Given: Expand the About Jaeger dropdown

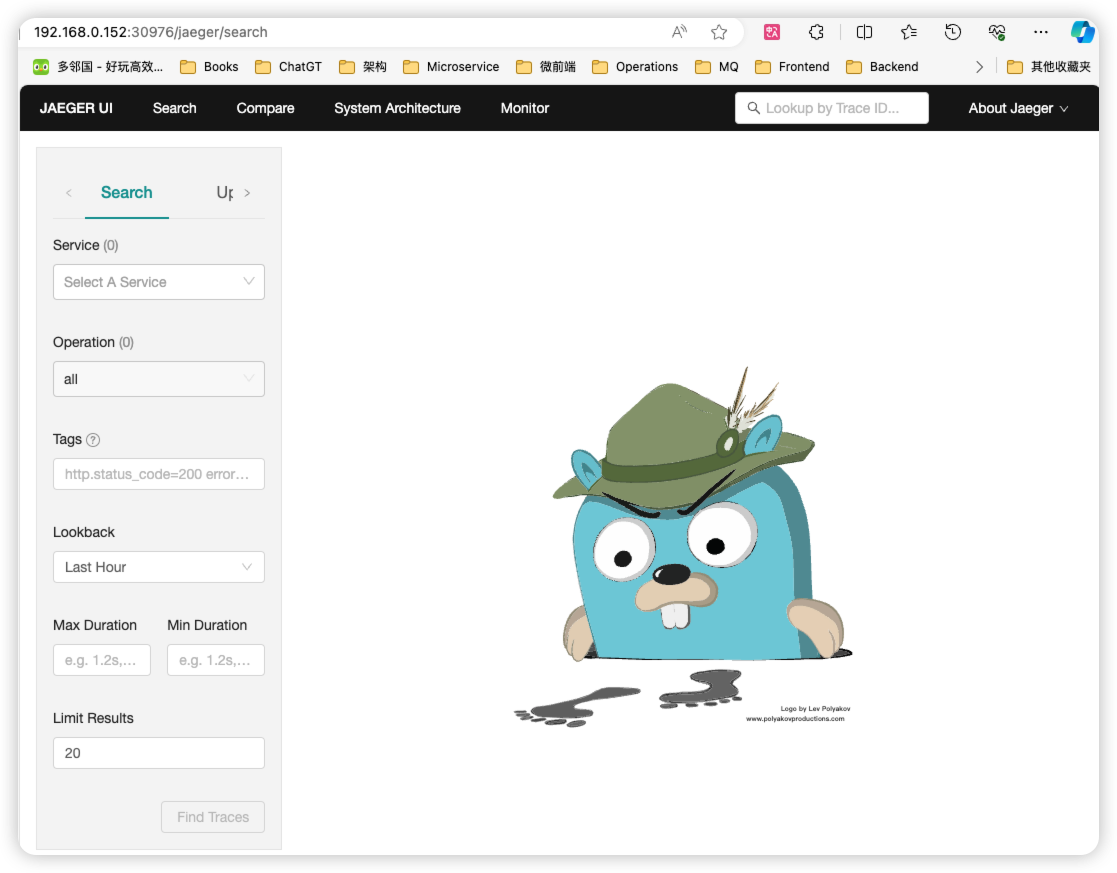Looking at the screenshot, I should click(x=1018, y=108).
